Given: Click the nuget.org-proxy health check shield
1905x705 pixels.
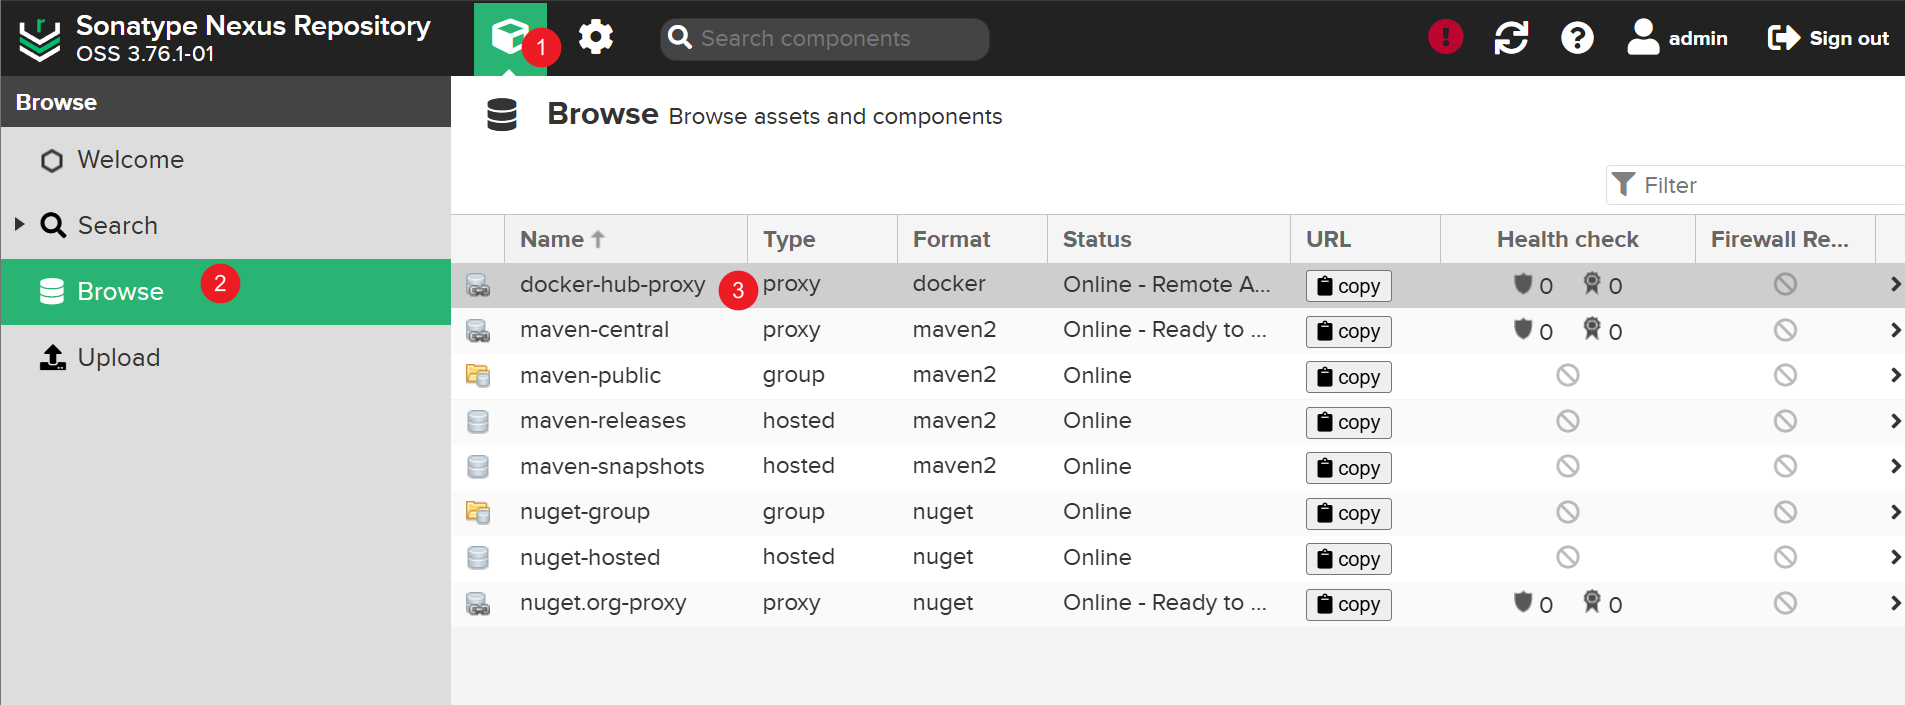Looking at the screenshot, I should click(x=1523, y=602).
